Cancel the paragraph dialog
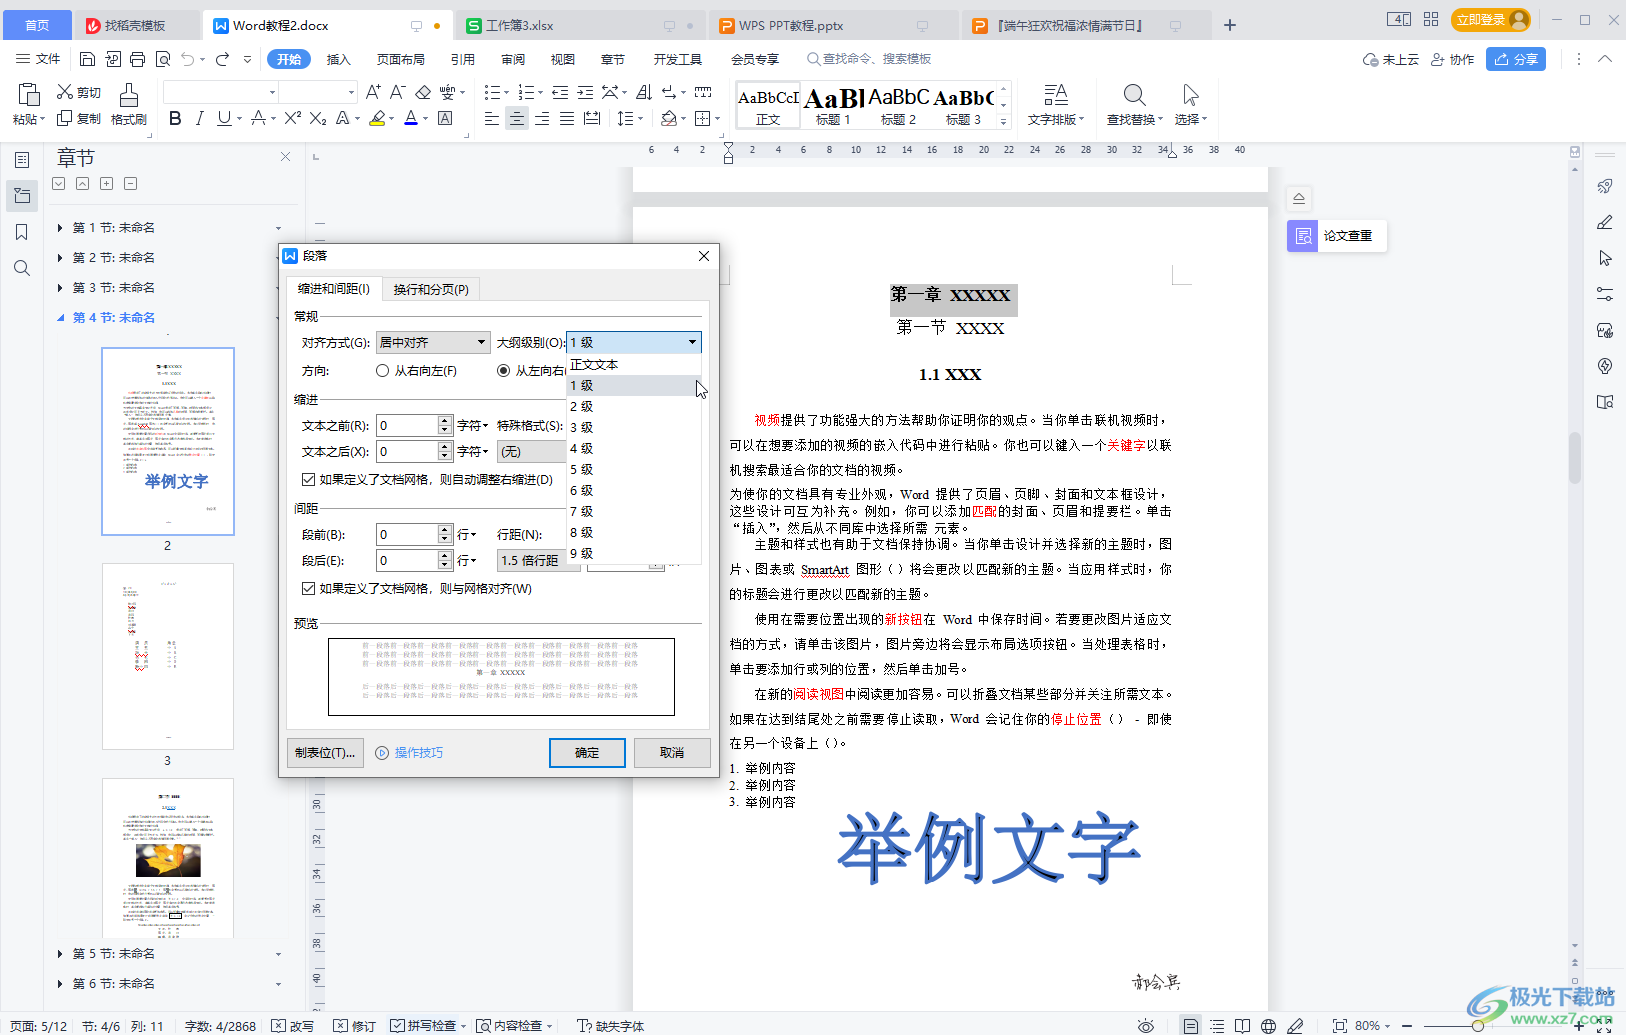 tap(672, 753)
